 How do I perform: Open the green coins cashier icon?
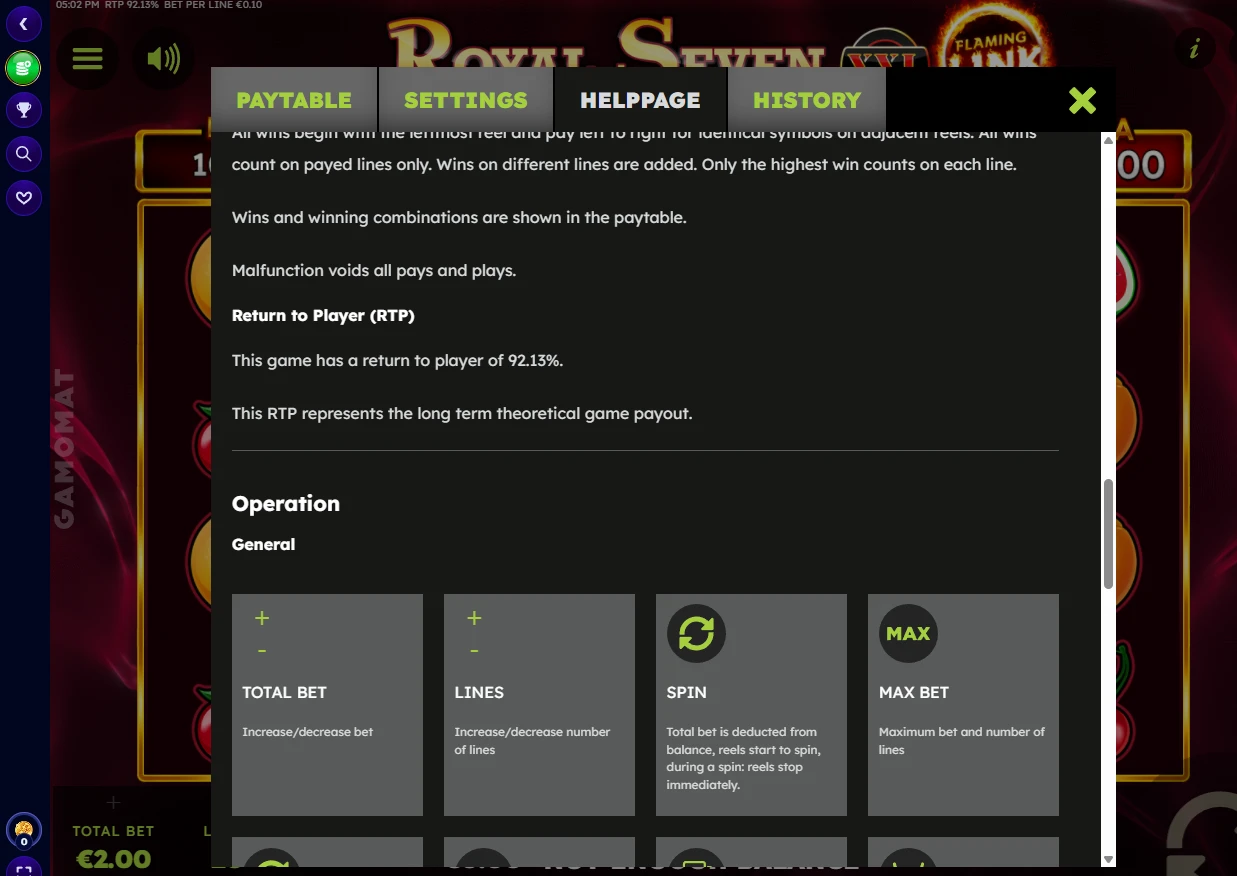[23, 68]
